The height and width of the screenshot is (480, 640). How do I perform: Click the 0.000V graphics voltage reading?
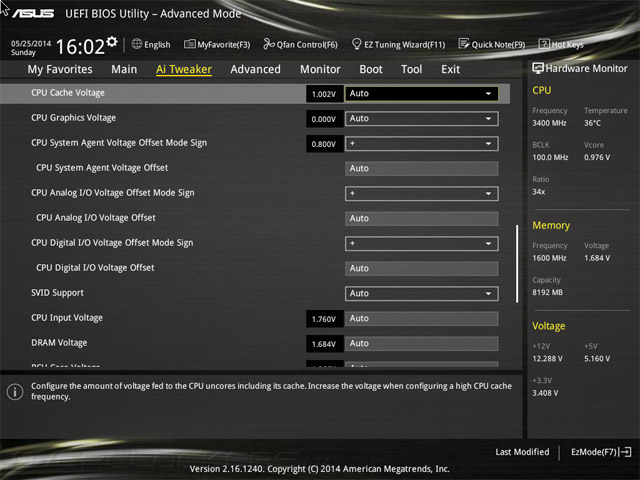324,119
